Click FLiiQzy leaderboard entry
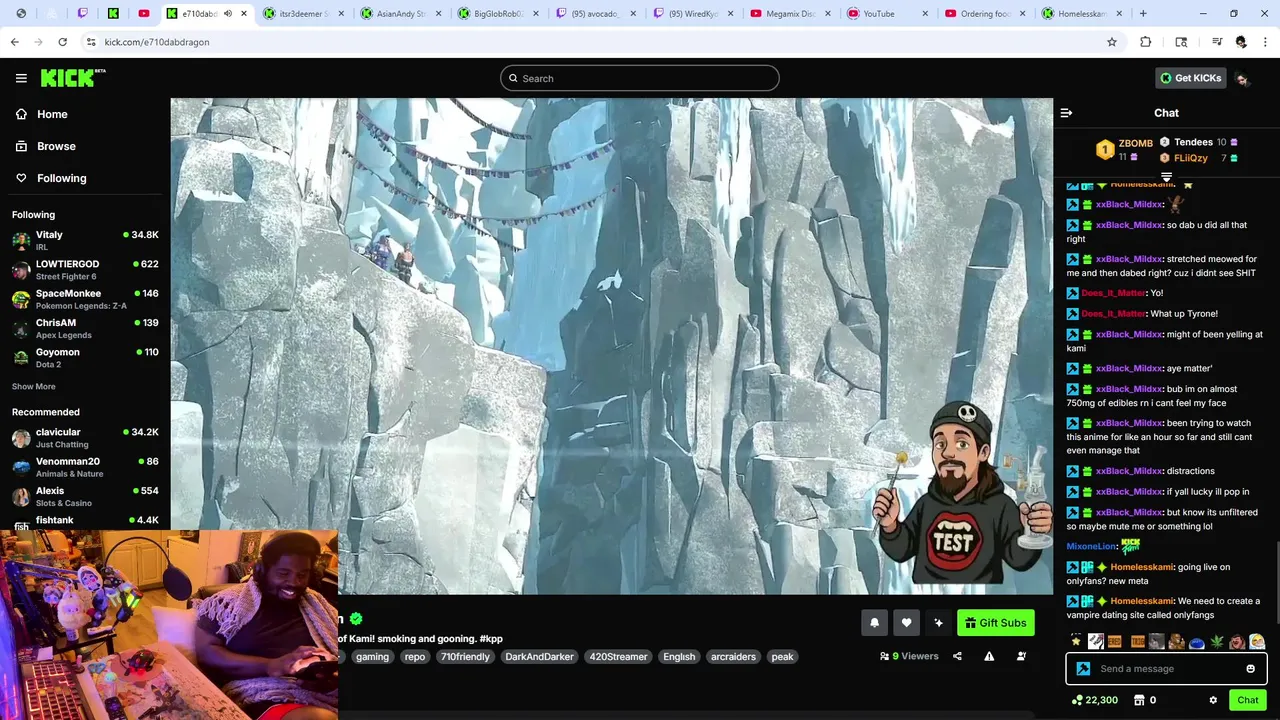 pyautogui.click(x=1198, y=158)
